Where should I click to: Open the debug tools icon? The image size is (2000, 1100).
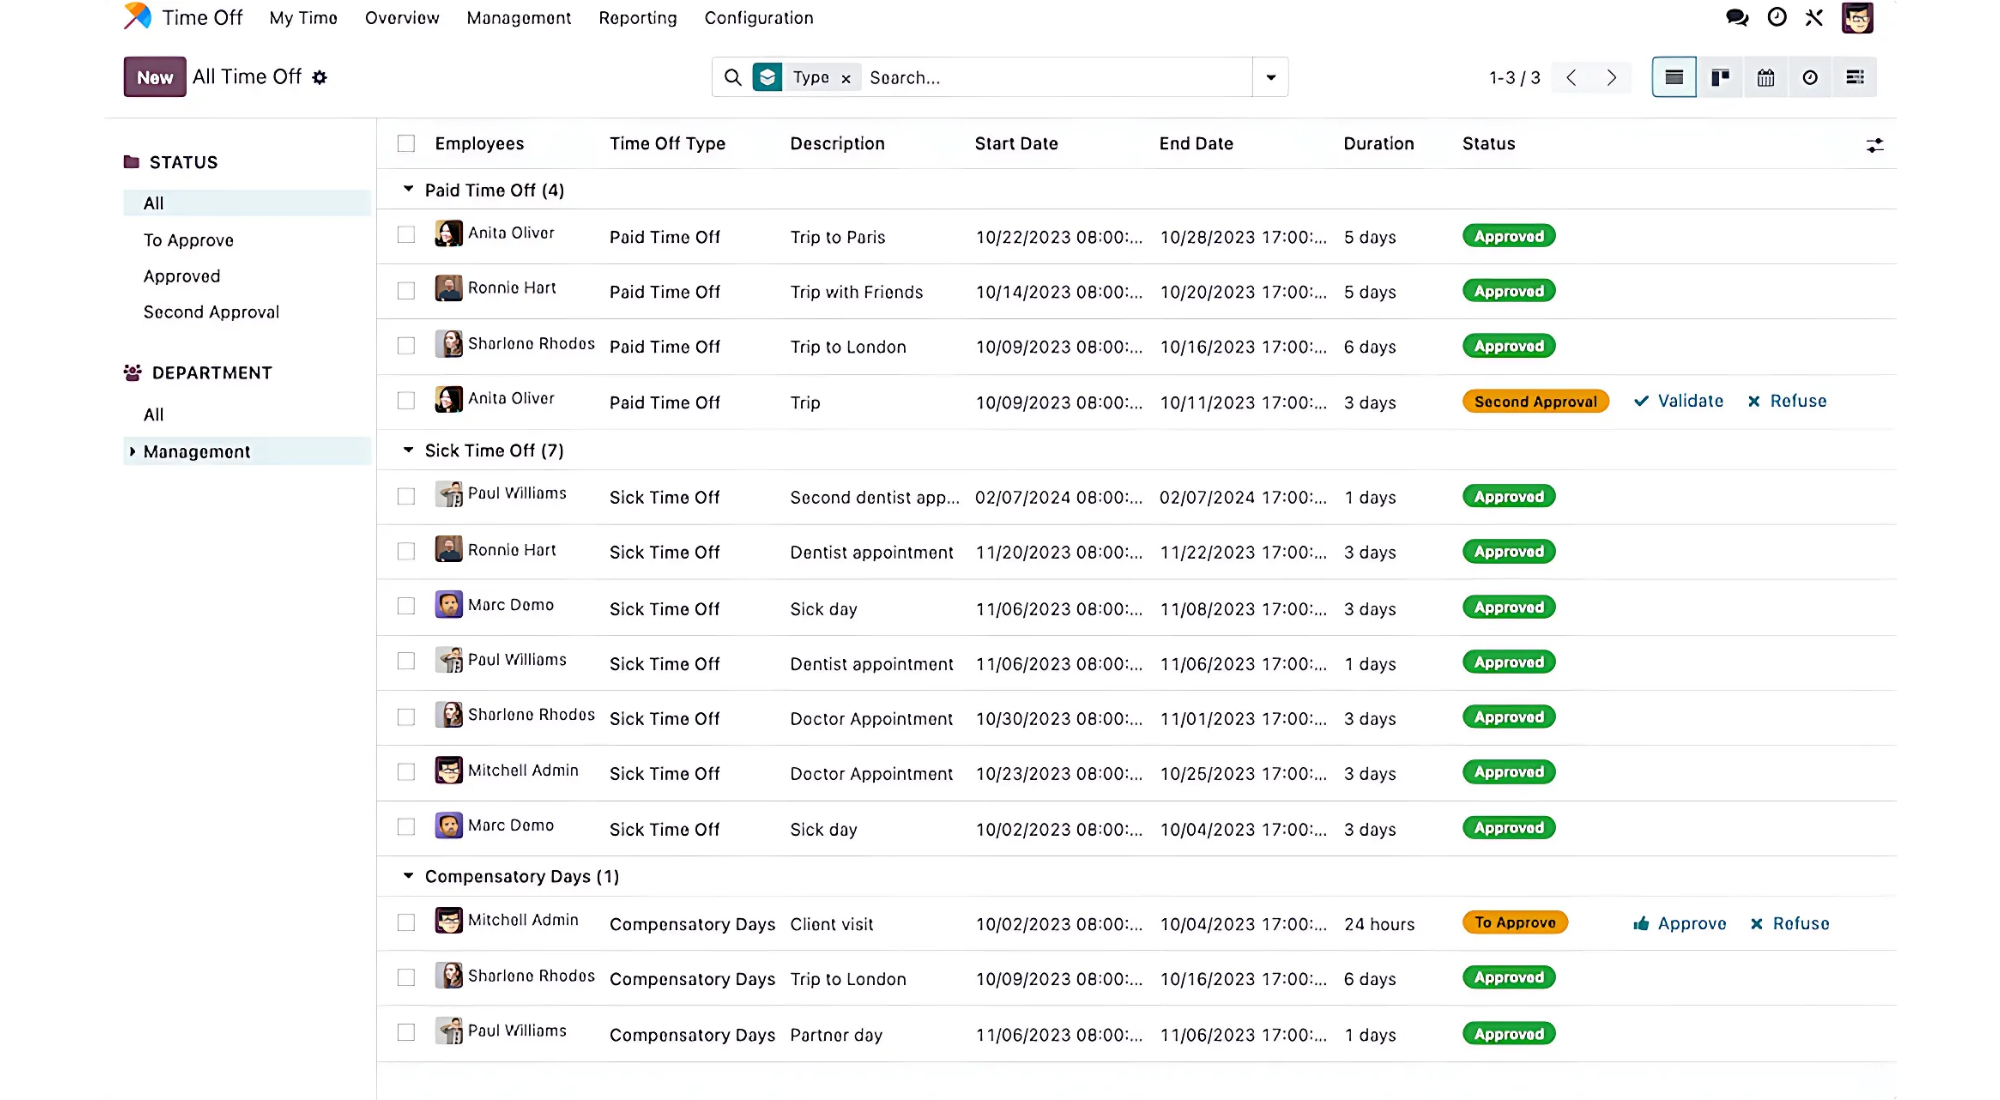[1814, 18]
